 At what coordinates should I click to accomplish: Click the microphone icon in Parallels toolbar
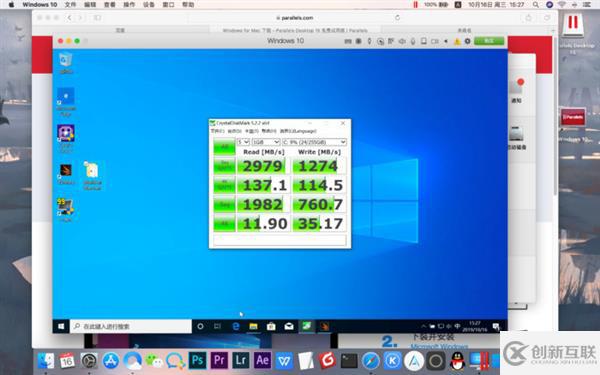click(413, 41)
